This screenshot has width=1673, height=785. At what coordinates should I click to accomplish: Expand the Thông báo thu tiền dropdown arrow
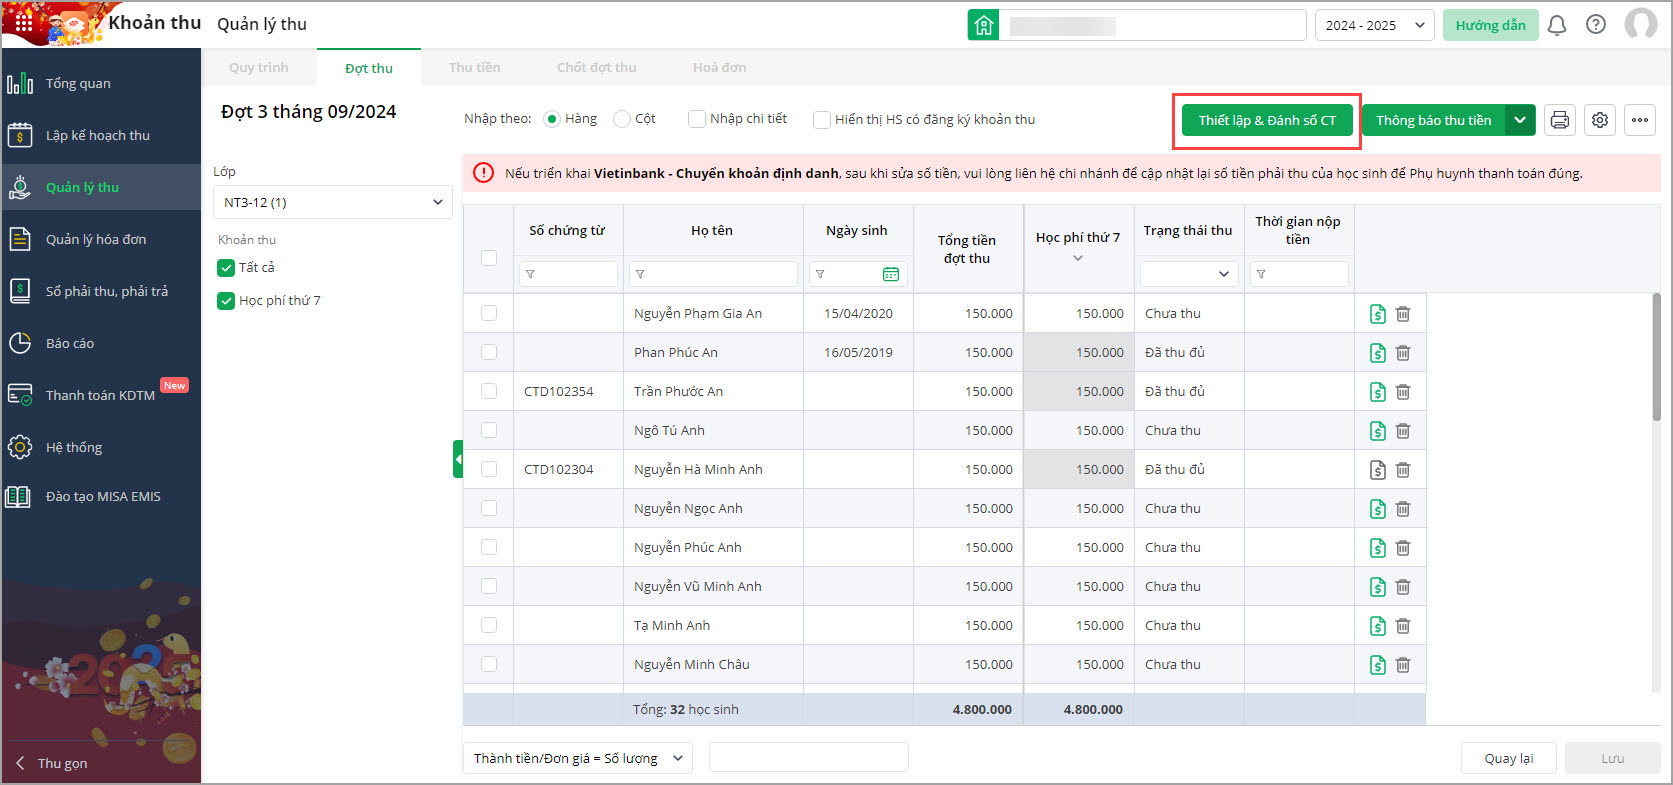[1520, 120]
